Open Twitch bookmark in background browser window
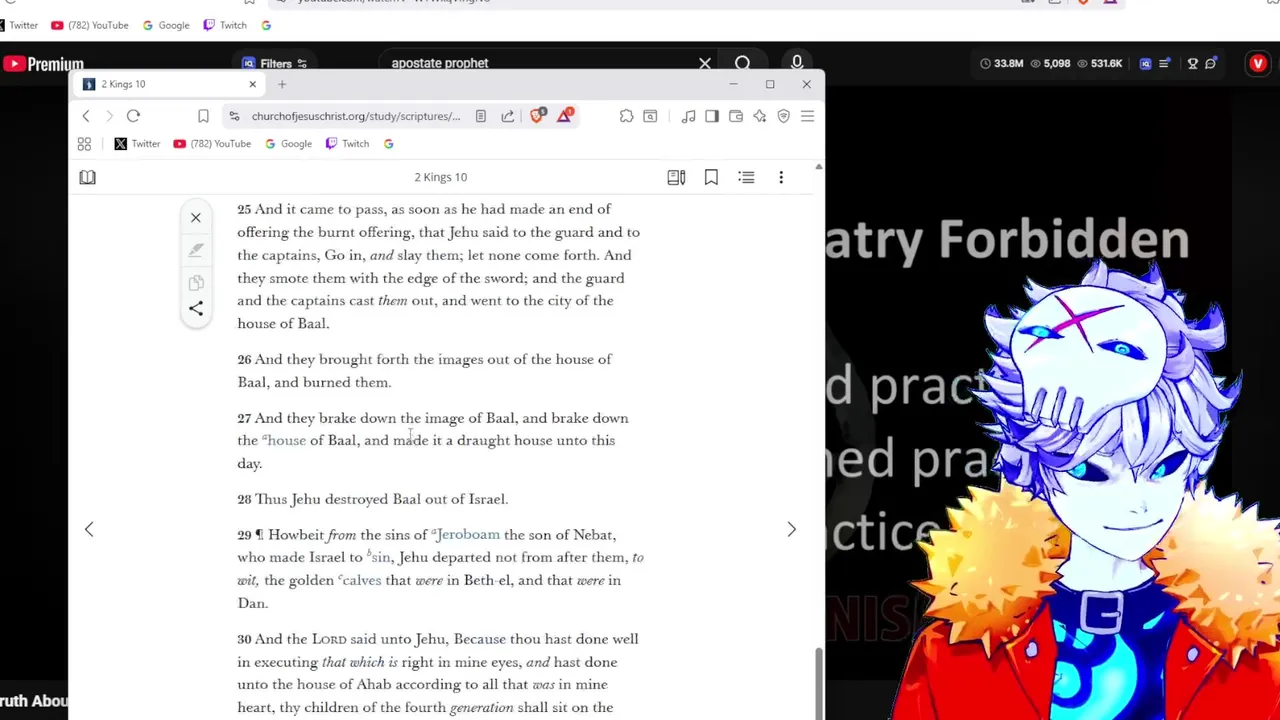The height and width of the screenshot is (720, 1280). click(225, 25)
